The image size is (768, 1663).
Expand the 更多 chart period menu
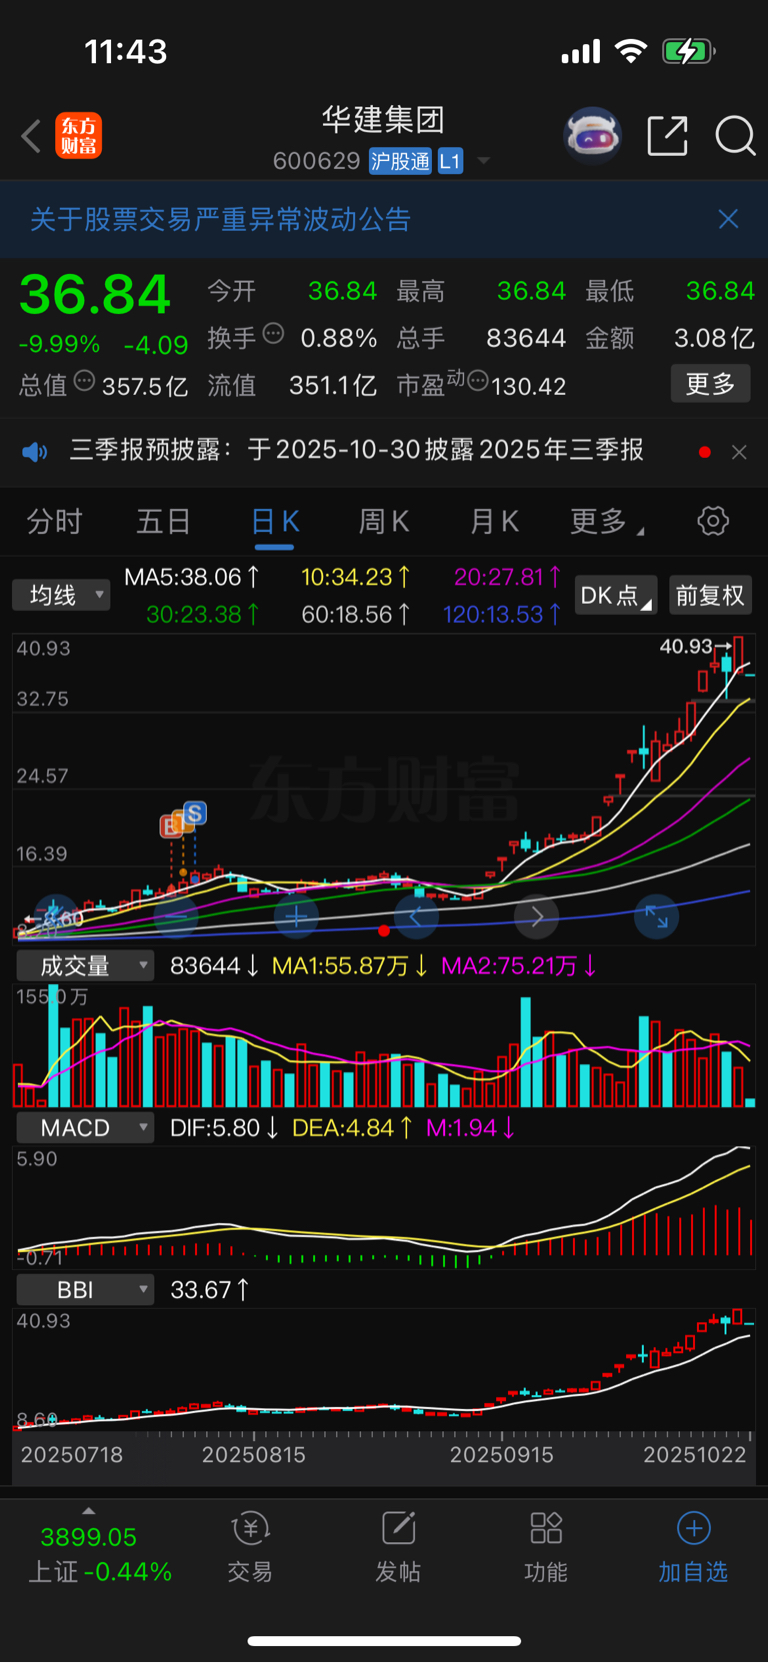click(x=606, y=521)
